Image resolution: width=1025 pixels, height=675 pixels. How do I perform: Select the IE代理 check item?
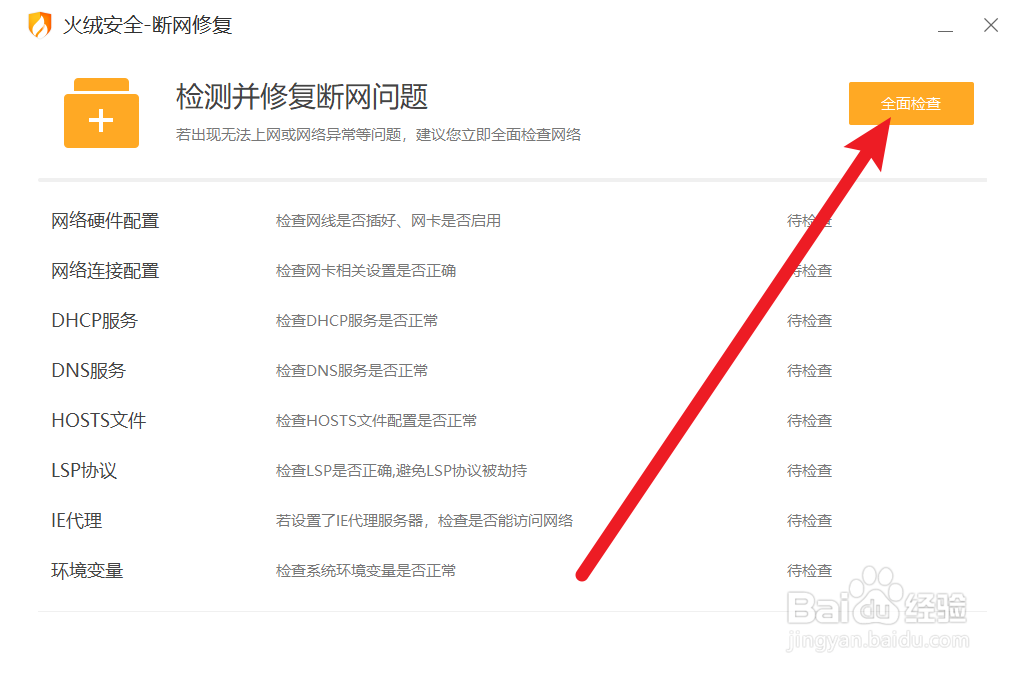[x=75, y=520]
